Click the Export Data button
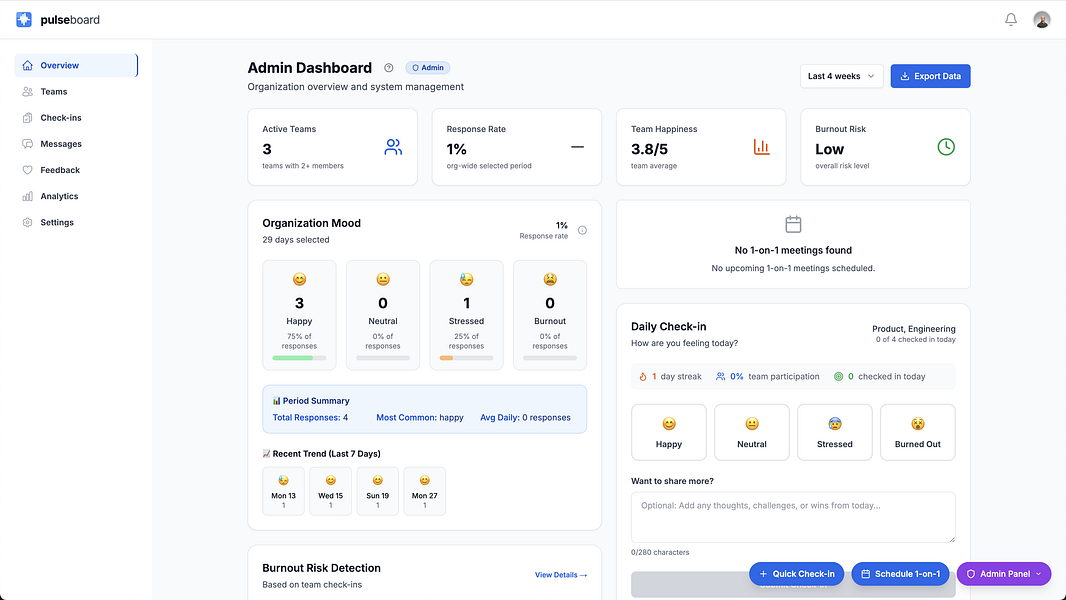This screenshot has height=600, width=1066. [931, 76]
